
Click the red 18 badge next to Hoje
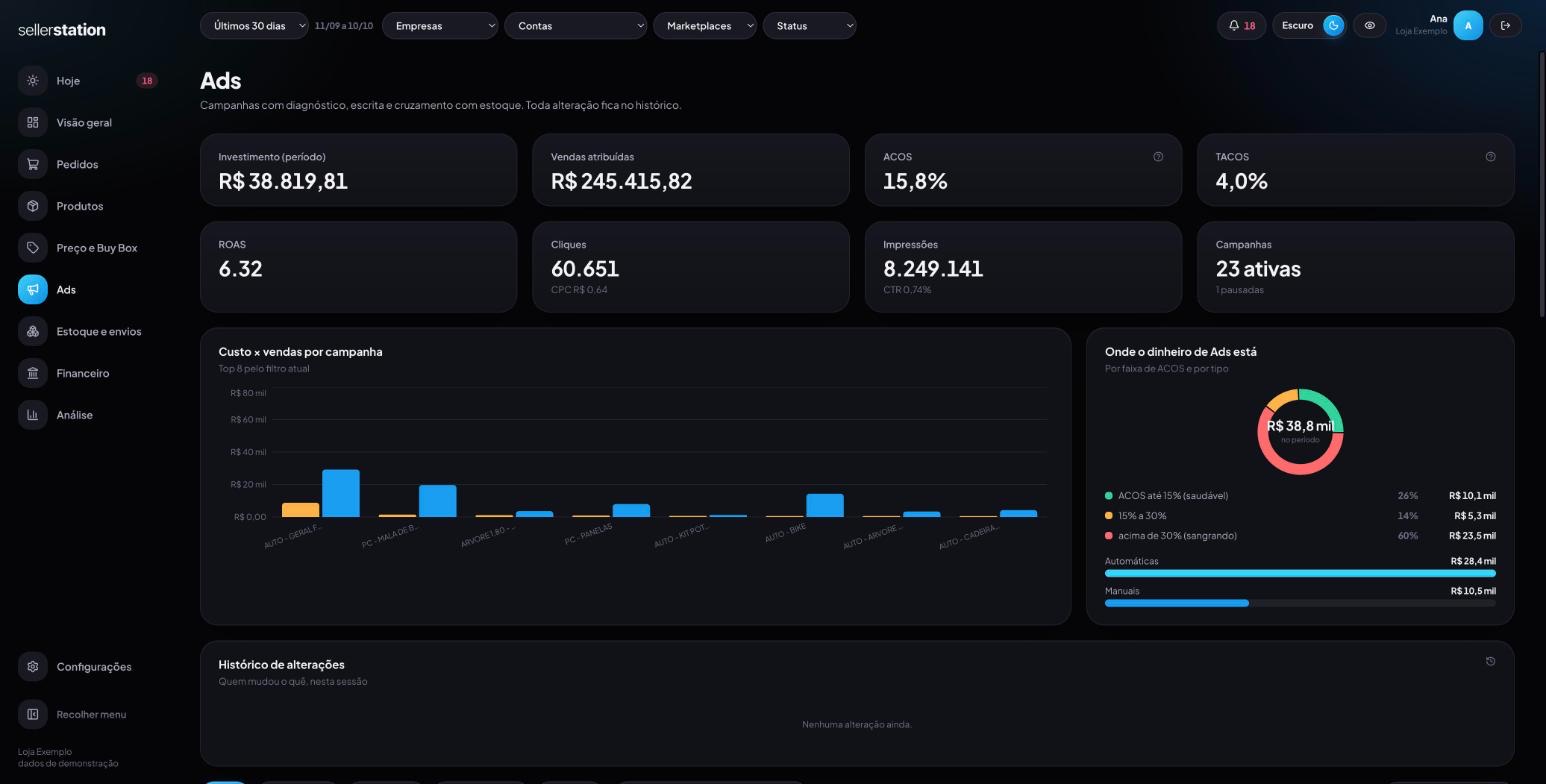tap(147, 81)
